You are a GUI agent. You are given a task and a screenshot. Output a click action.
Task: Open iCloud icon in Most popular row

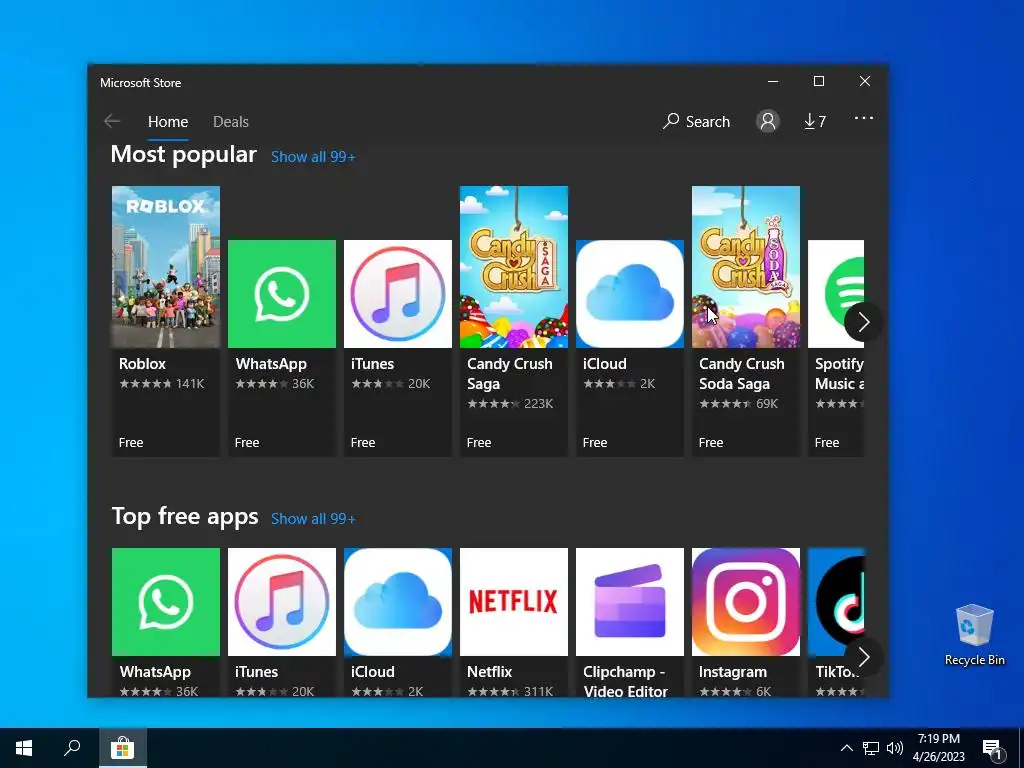point(630,294)
